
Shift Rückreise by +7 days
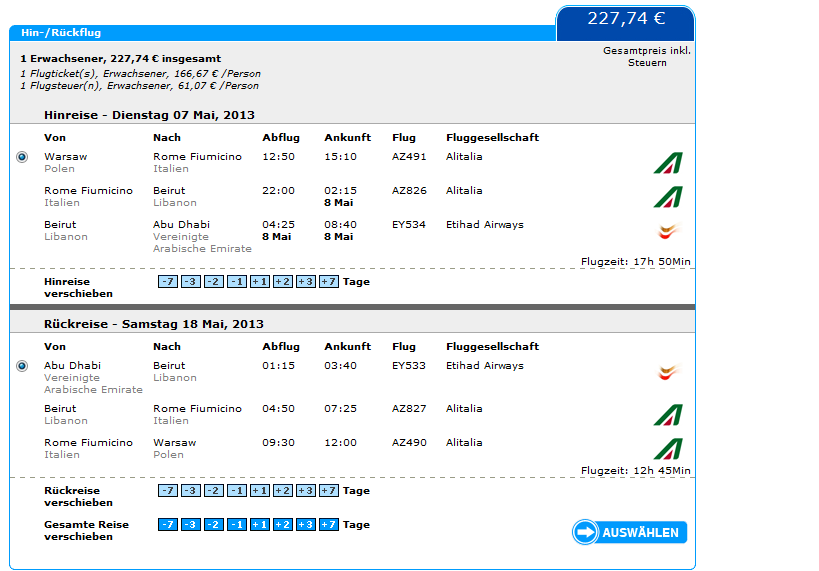329,491
